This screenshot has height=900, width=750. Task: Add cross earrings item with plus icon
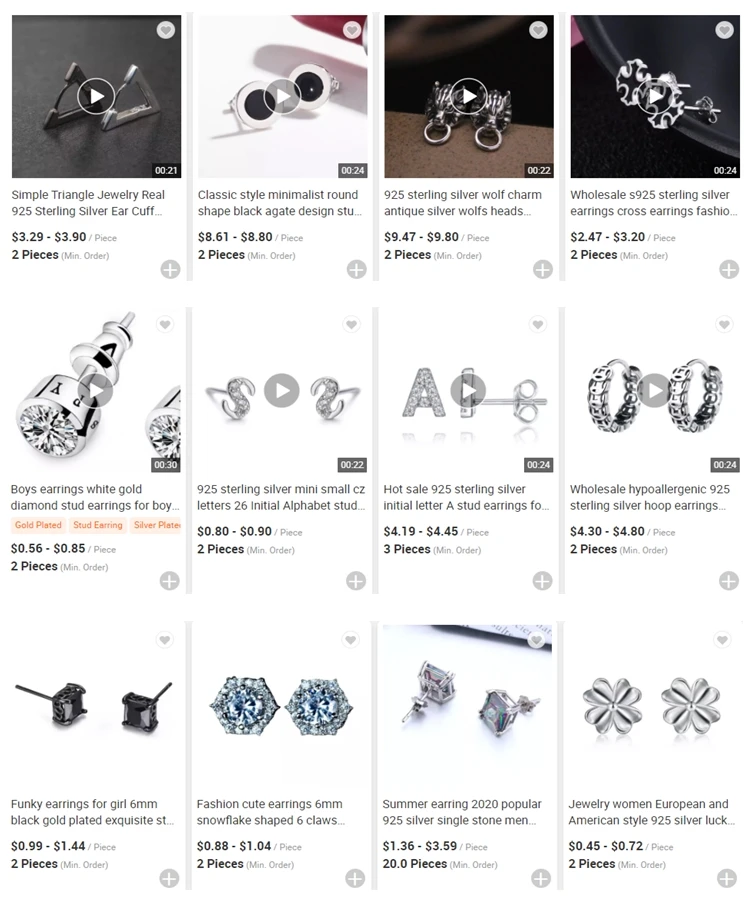click(729, 269)
